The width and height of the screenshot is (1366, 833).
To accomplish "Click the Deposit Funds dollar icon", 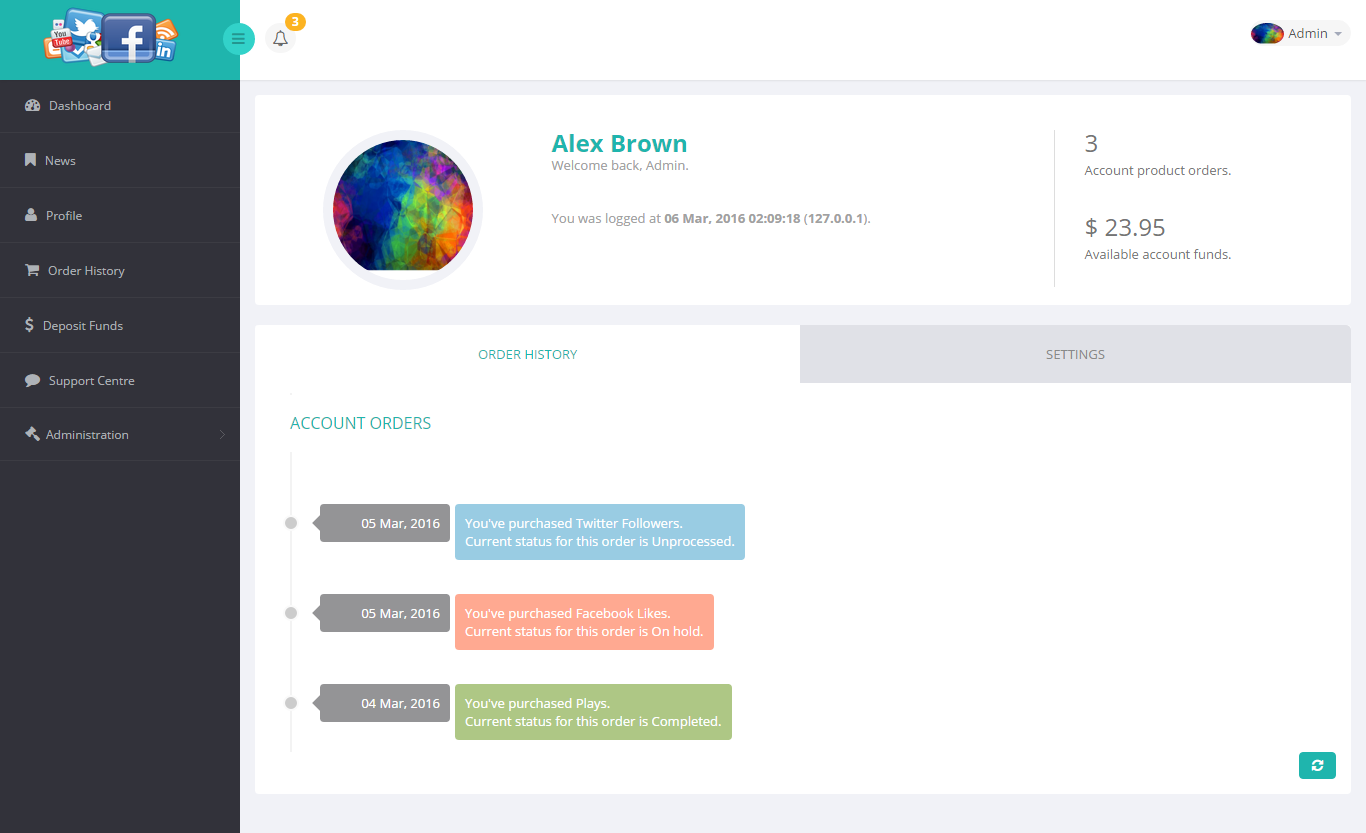I will pos(30,325).
